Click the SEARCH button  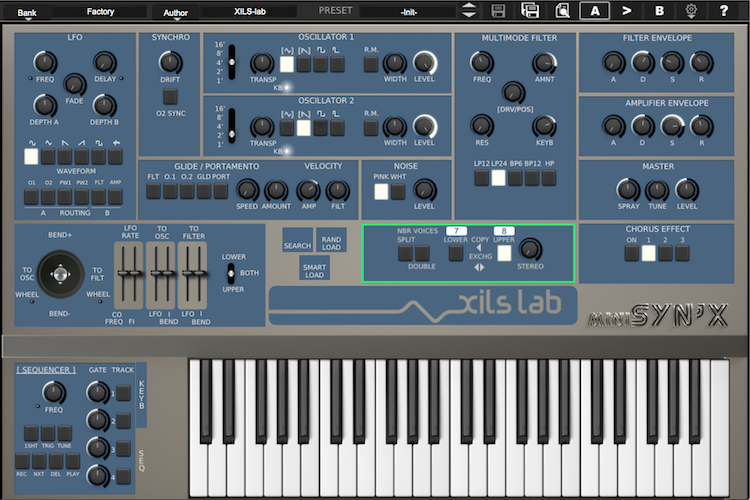click(x=298, y=240)
